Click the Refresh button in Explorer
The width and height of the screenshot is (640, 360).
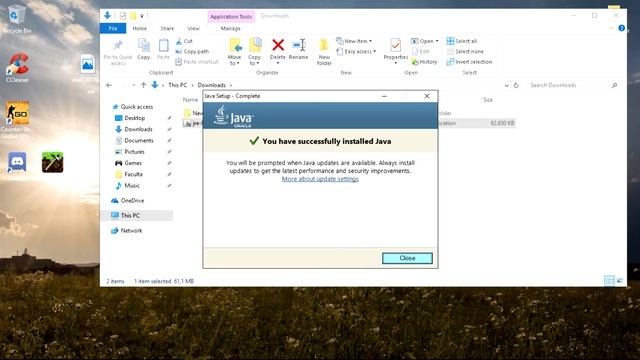(516, 85)
